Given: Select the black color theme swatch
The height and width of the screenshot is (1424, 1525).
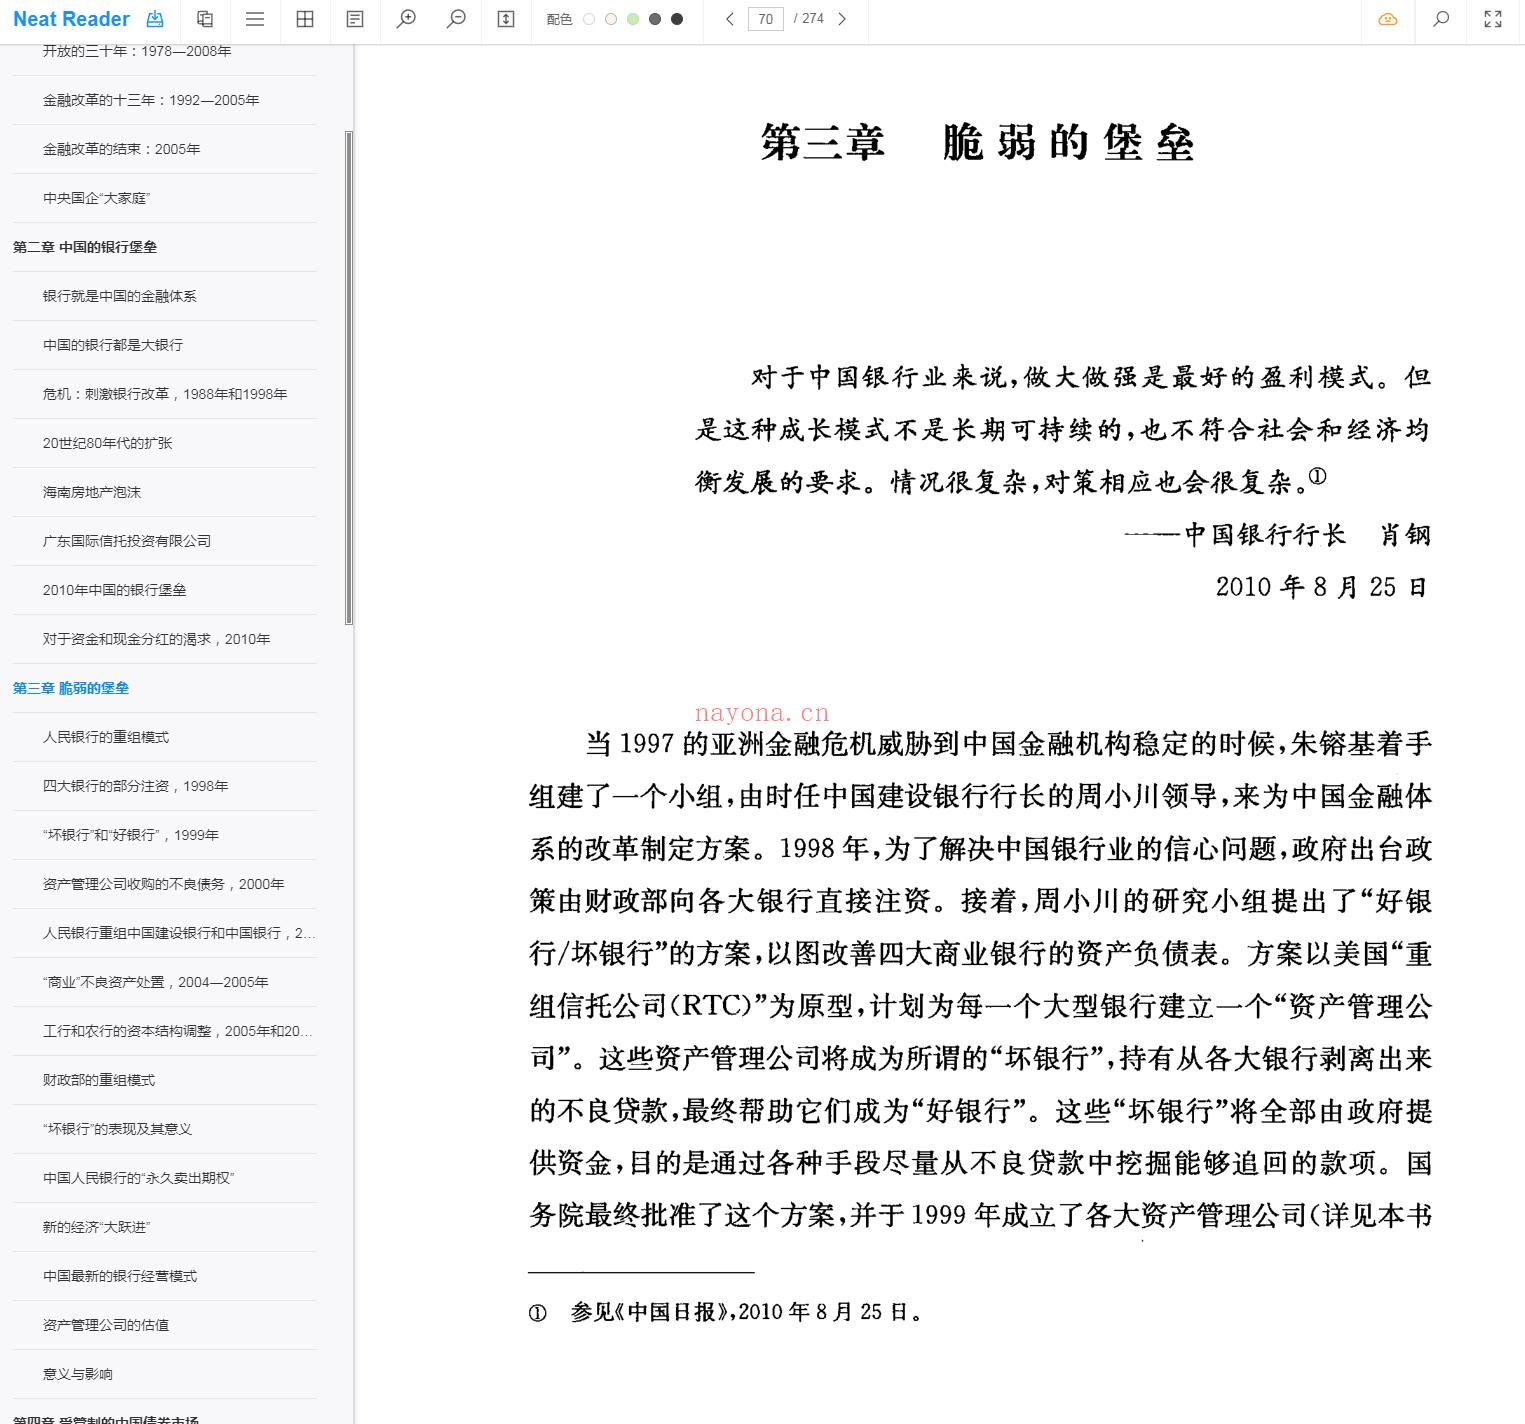Looking at the screenshot, I should 677,19.
